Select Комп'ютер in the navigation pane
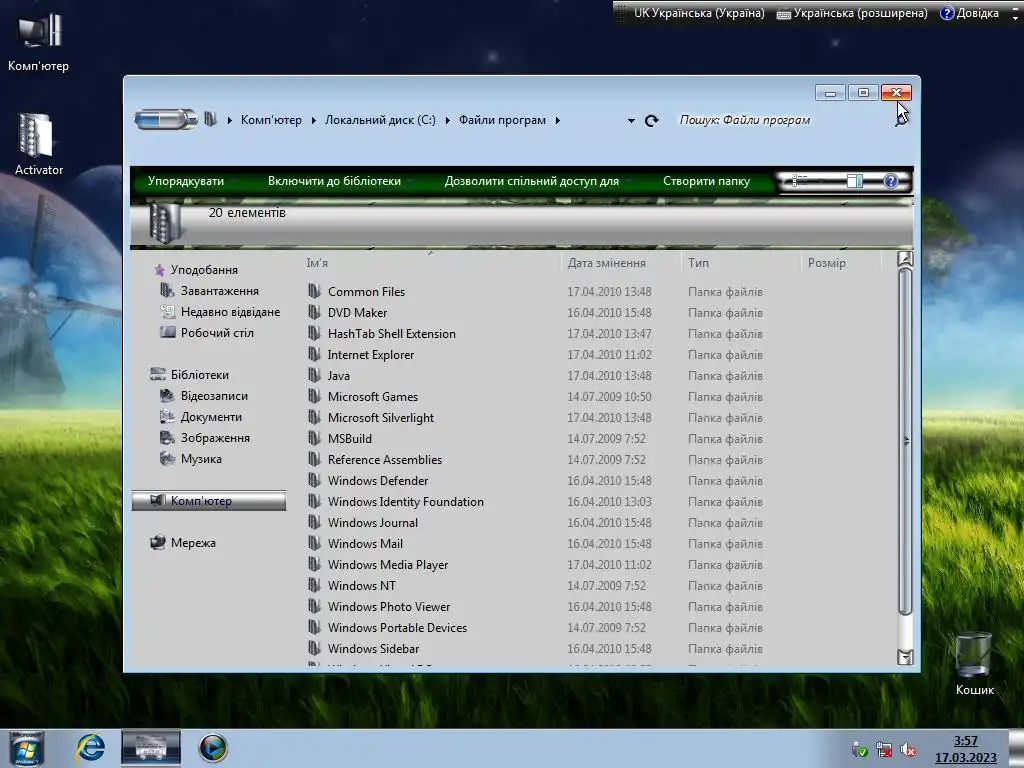Image resolution: width=1024 pixels, height=768 pixels. click(209, 501)
